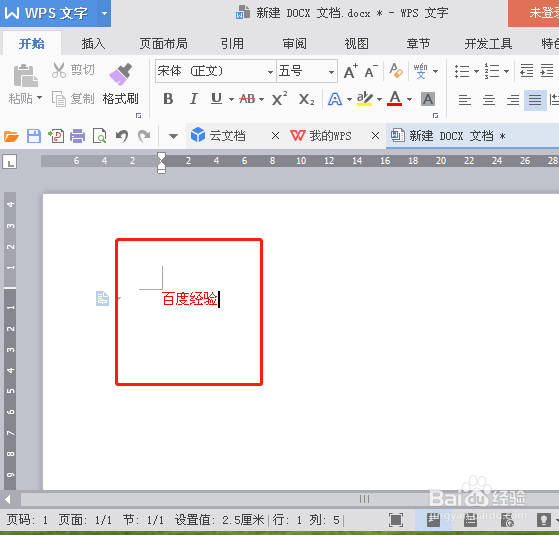Decrease font size with A- icon

pyautogui.click(x=371, y=71)
